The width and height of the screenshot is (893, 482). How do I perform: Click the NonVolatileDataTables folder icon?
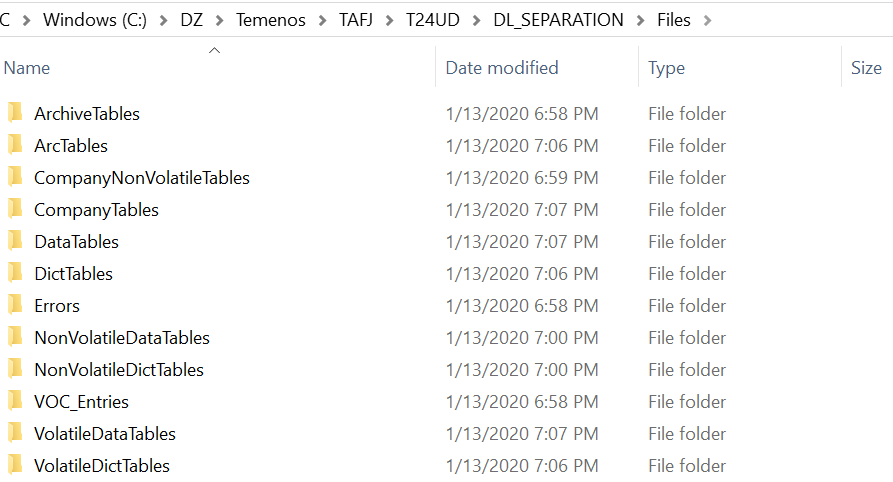[15, 337]
